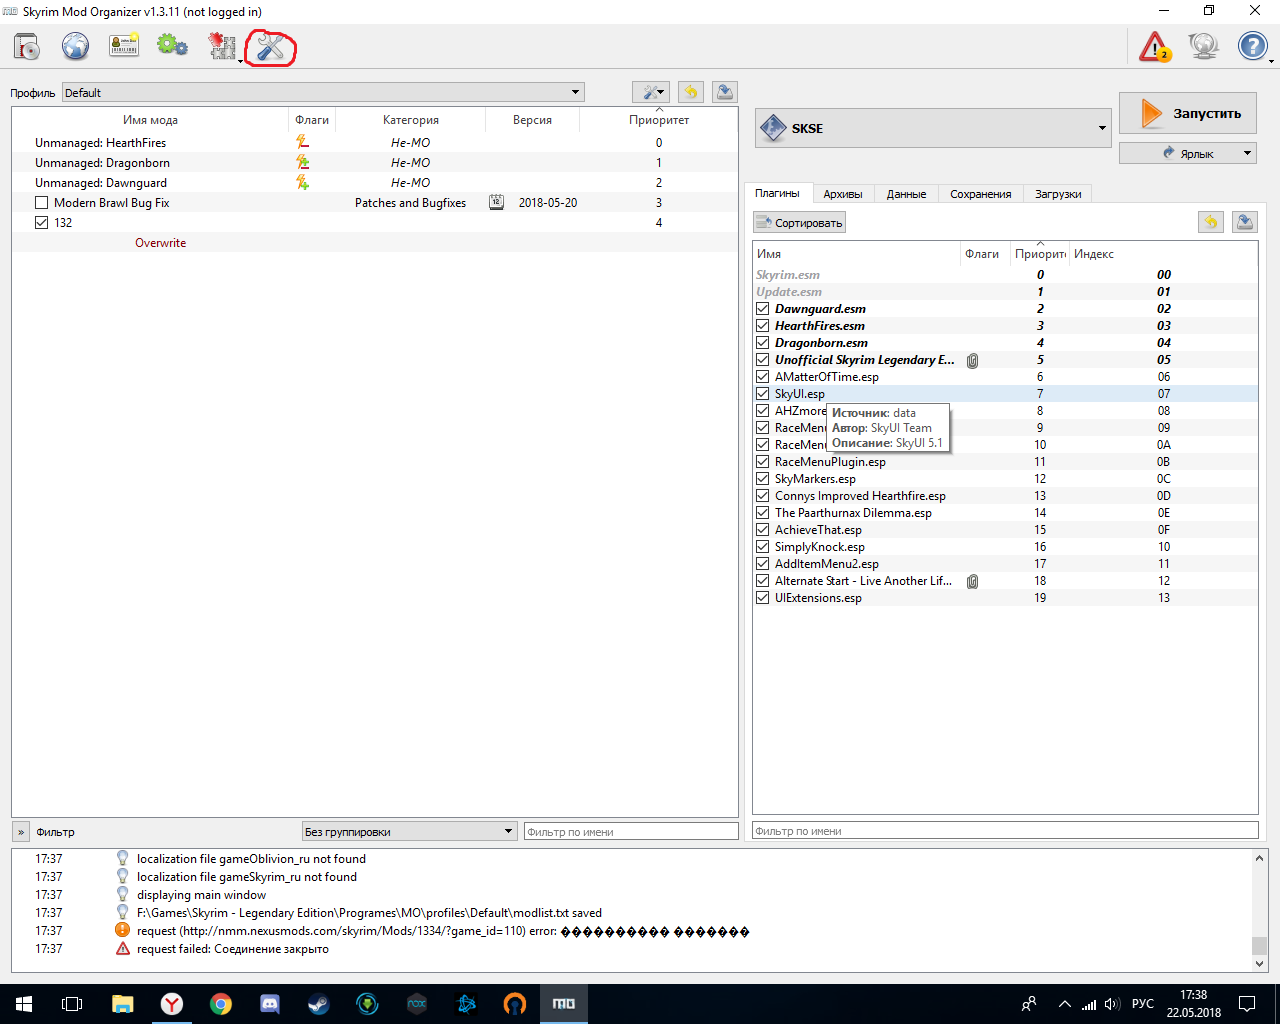This screenshot has width=1280, height=1024.
Task: Open Steam from the taskbar
Action: (x=319, y=1004)
